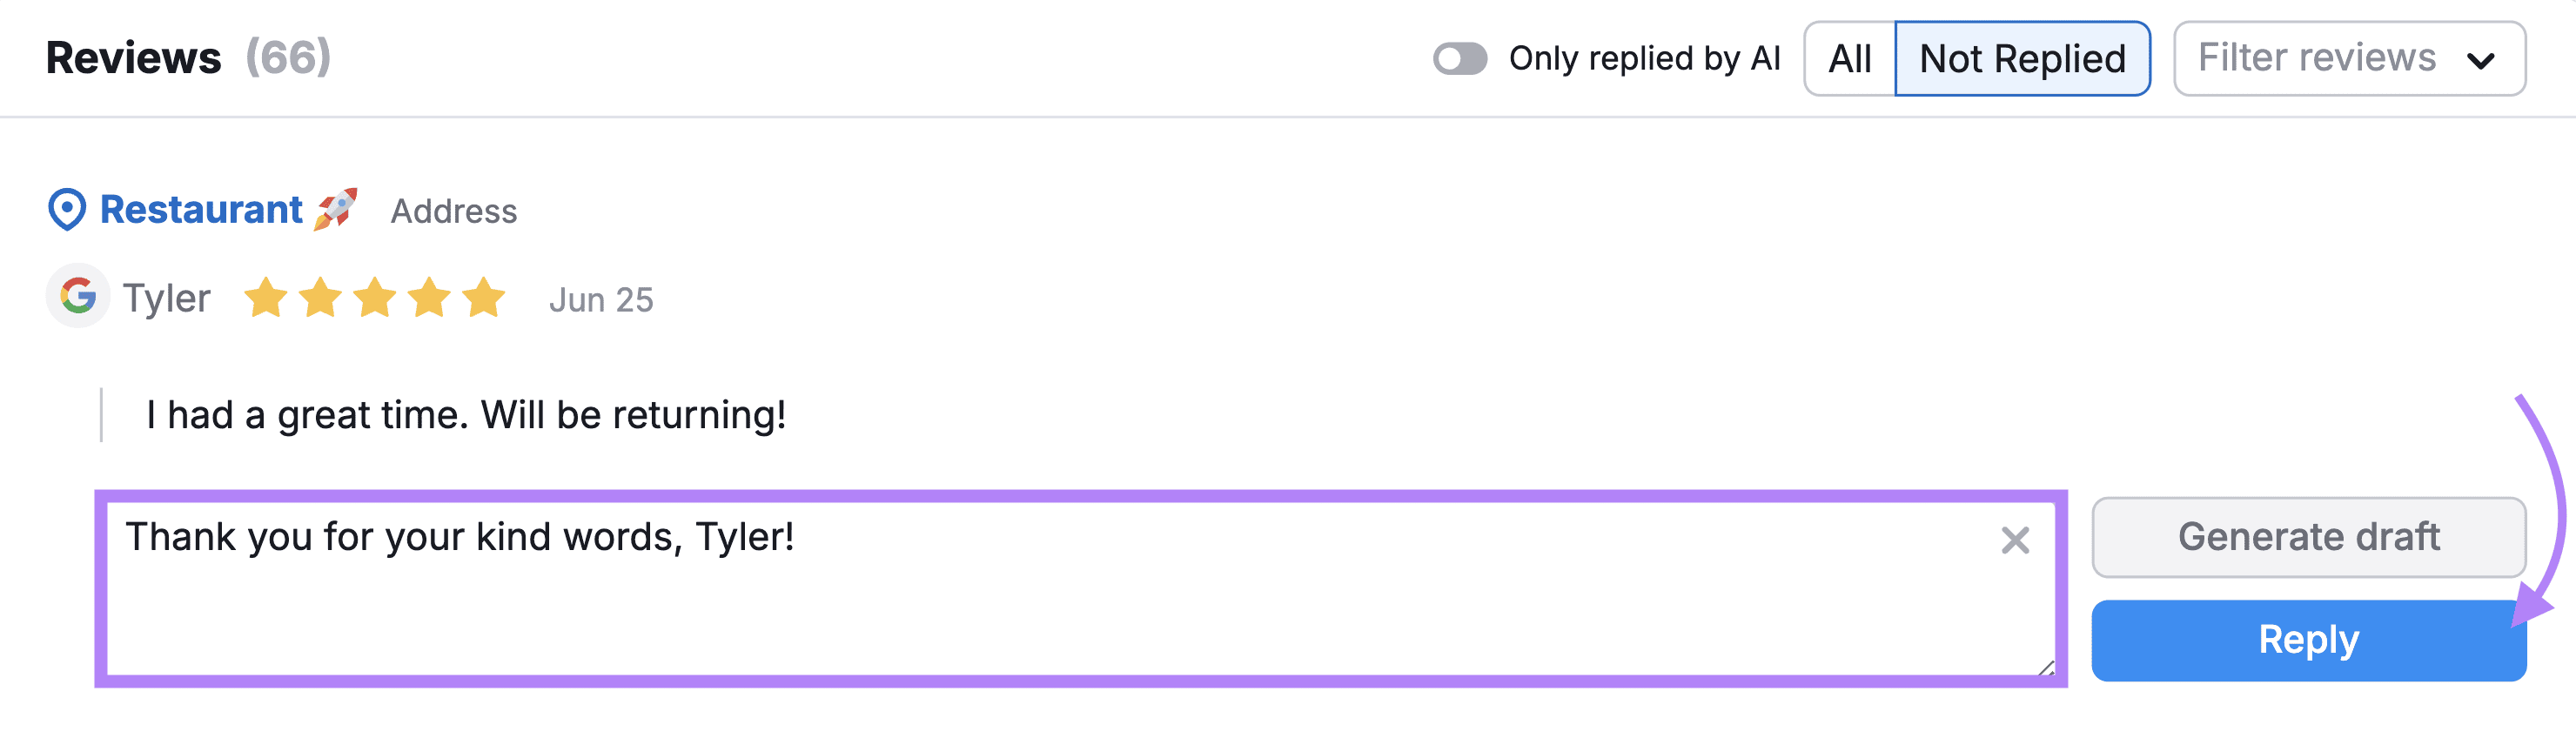This screenshot has height=745, width=2576.
Task: Open the Restaurant link
Action: click(200, 209)
